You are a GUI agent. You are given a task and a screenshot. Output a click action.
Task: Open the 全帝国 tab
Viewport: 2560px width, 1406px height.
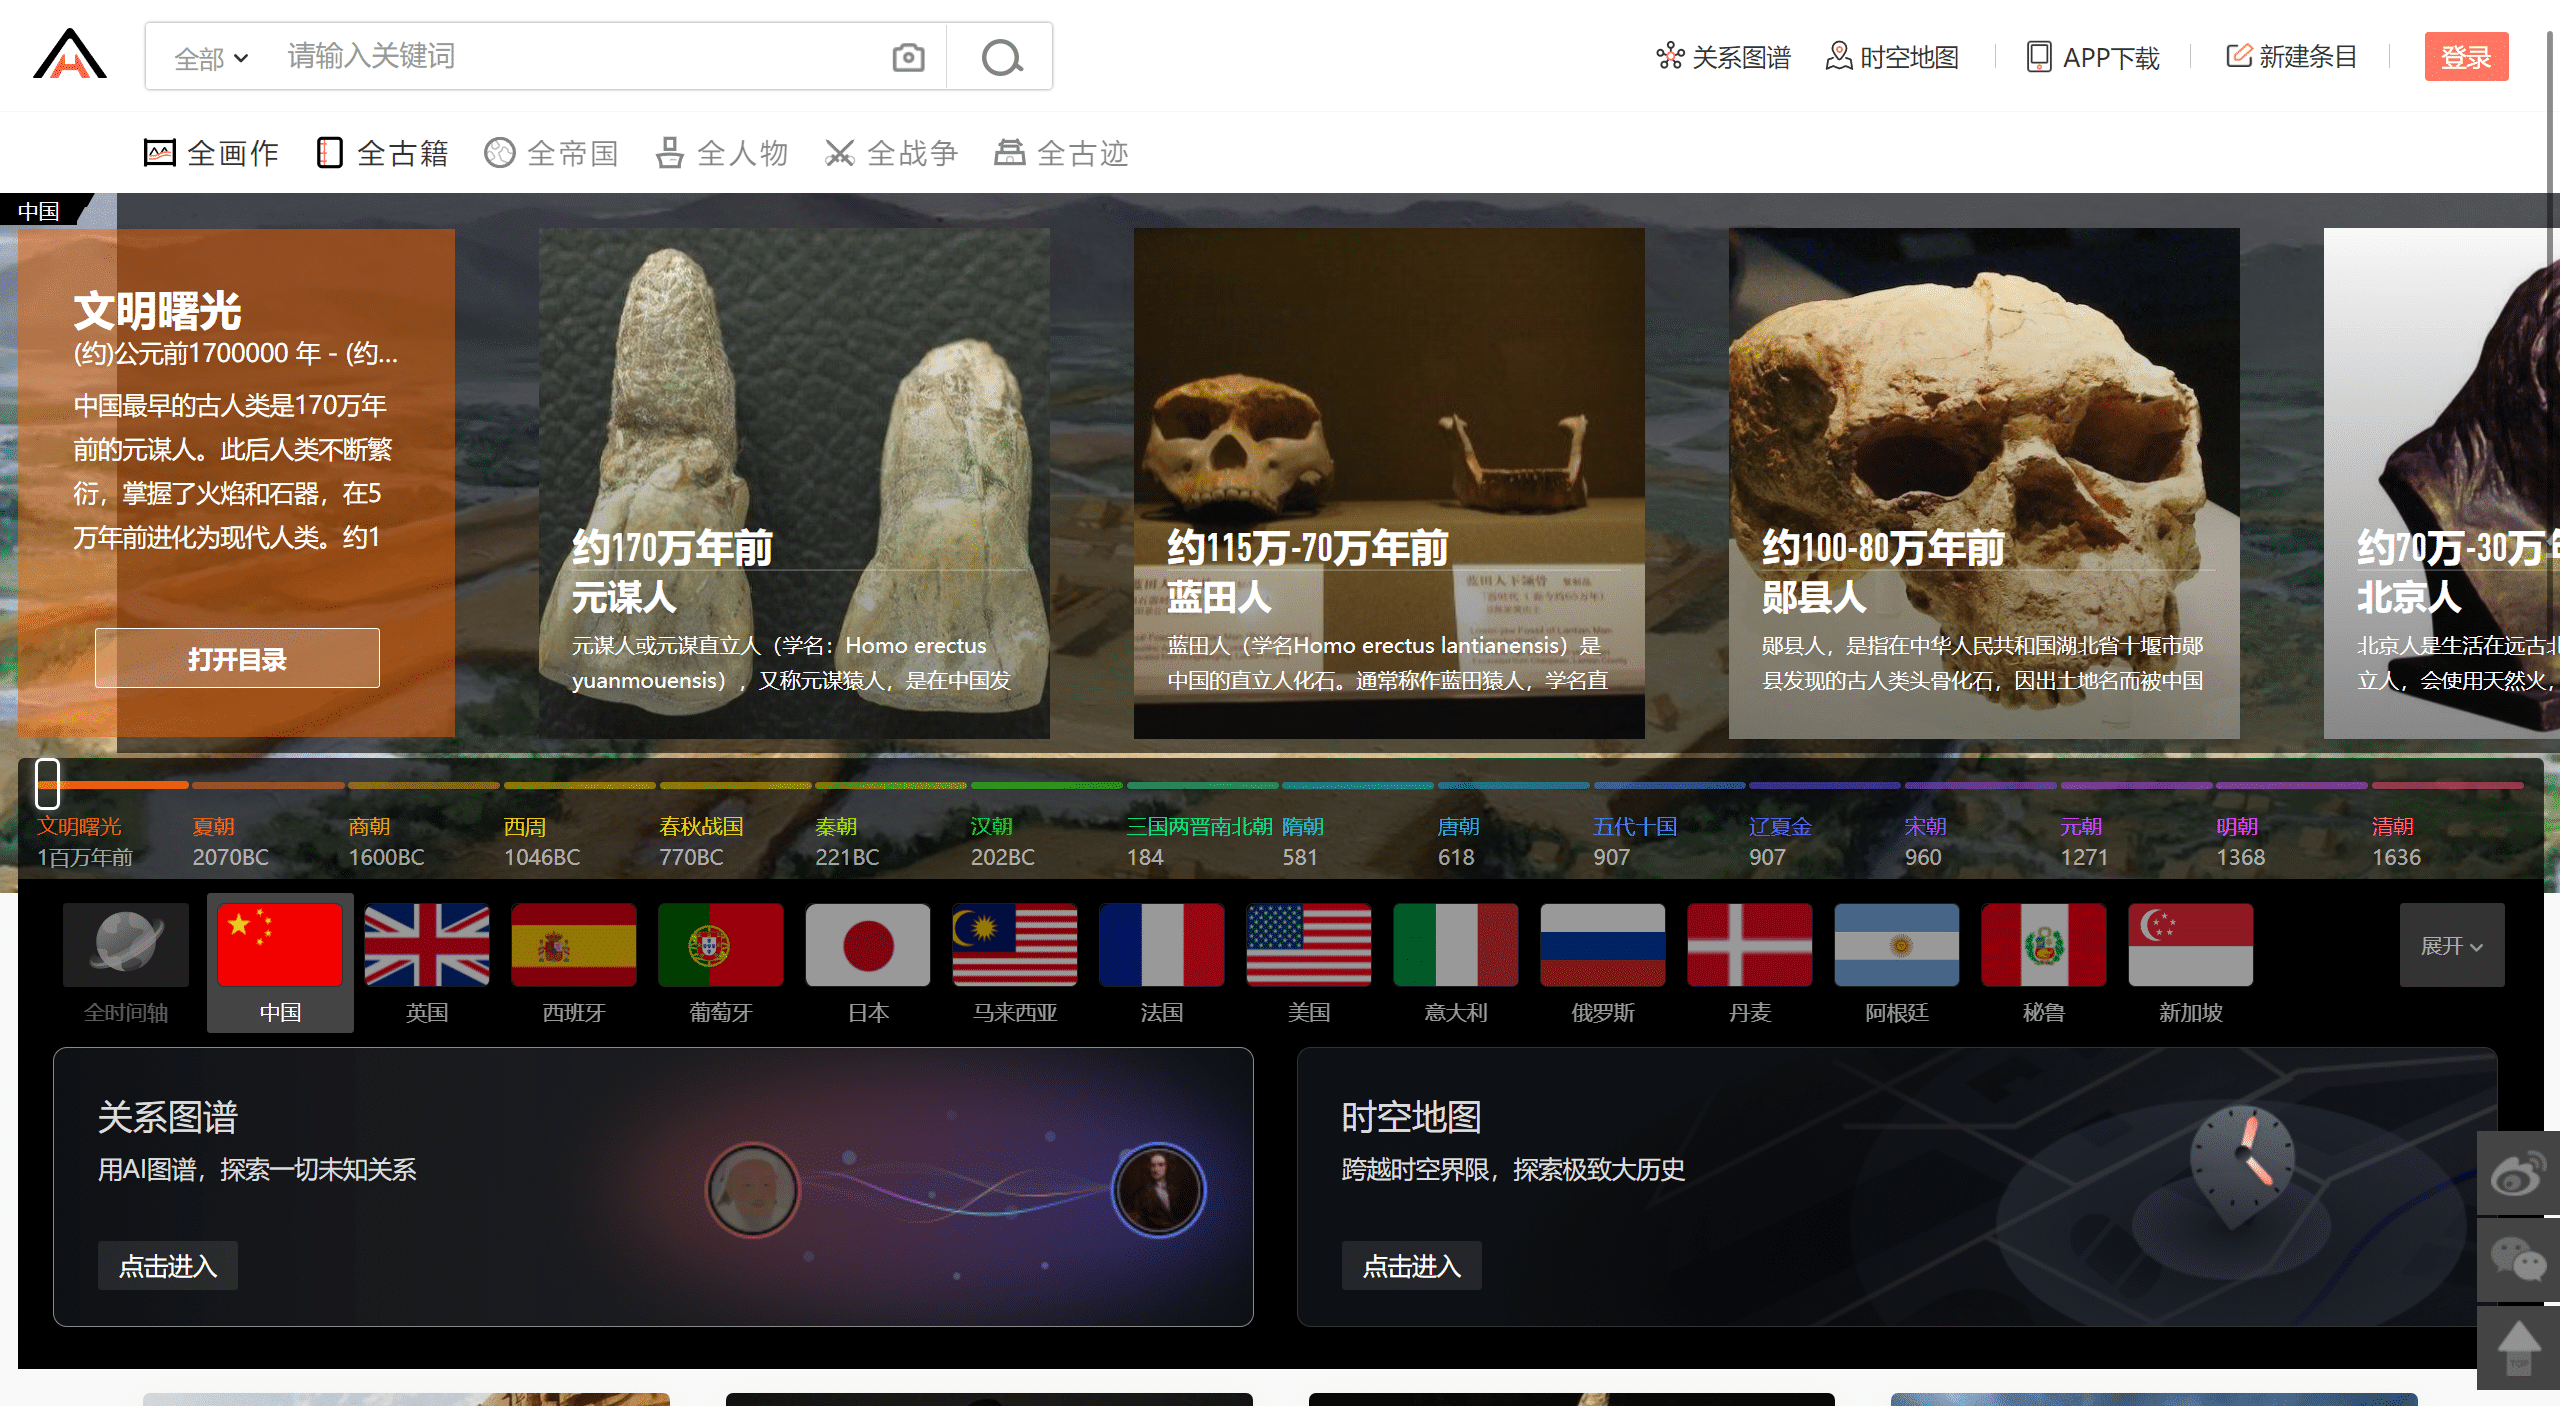point(552,153)
